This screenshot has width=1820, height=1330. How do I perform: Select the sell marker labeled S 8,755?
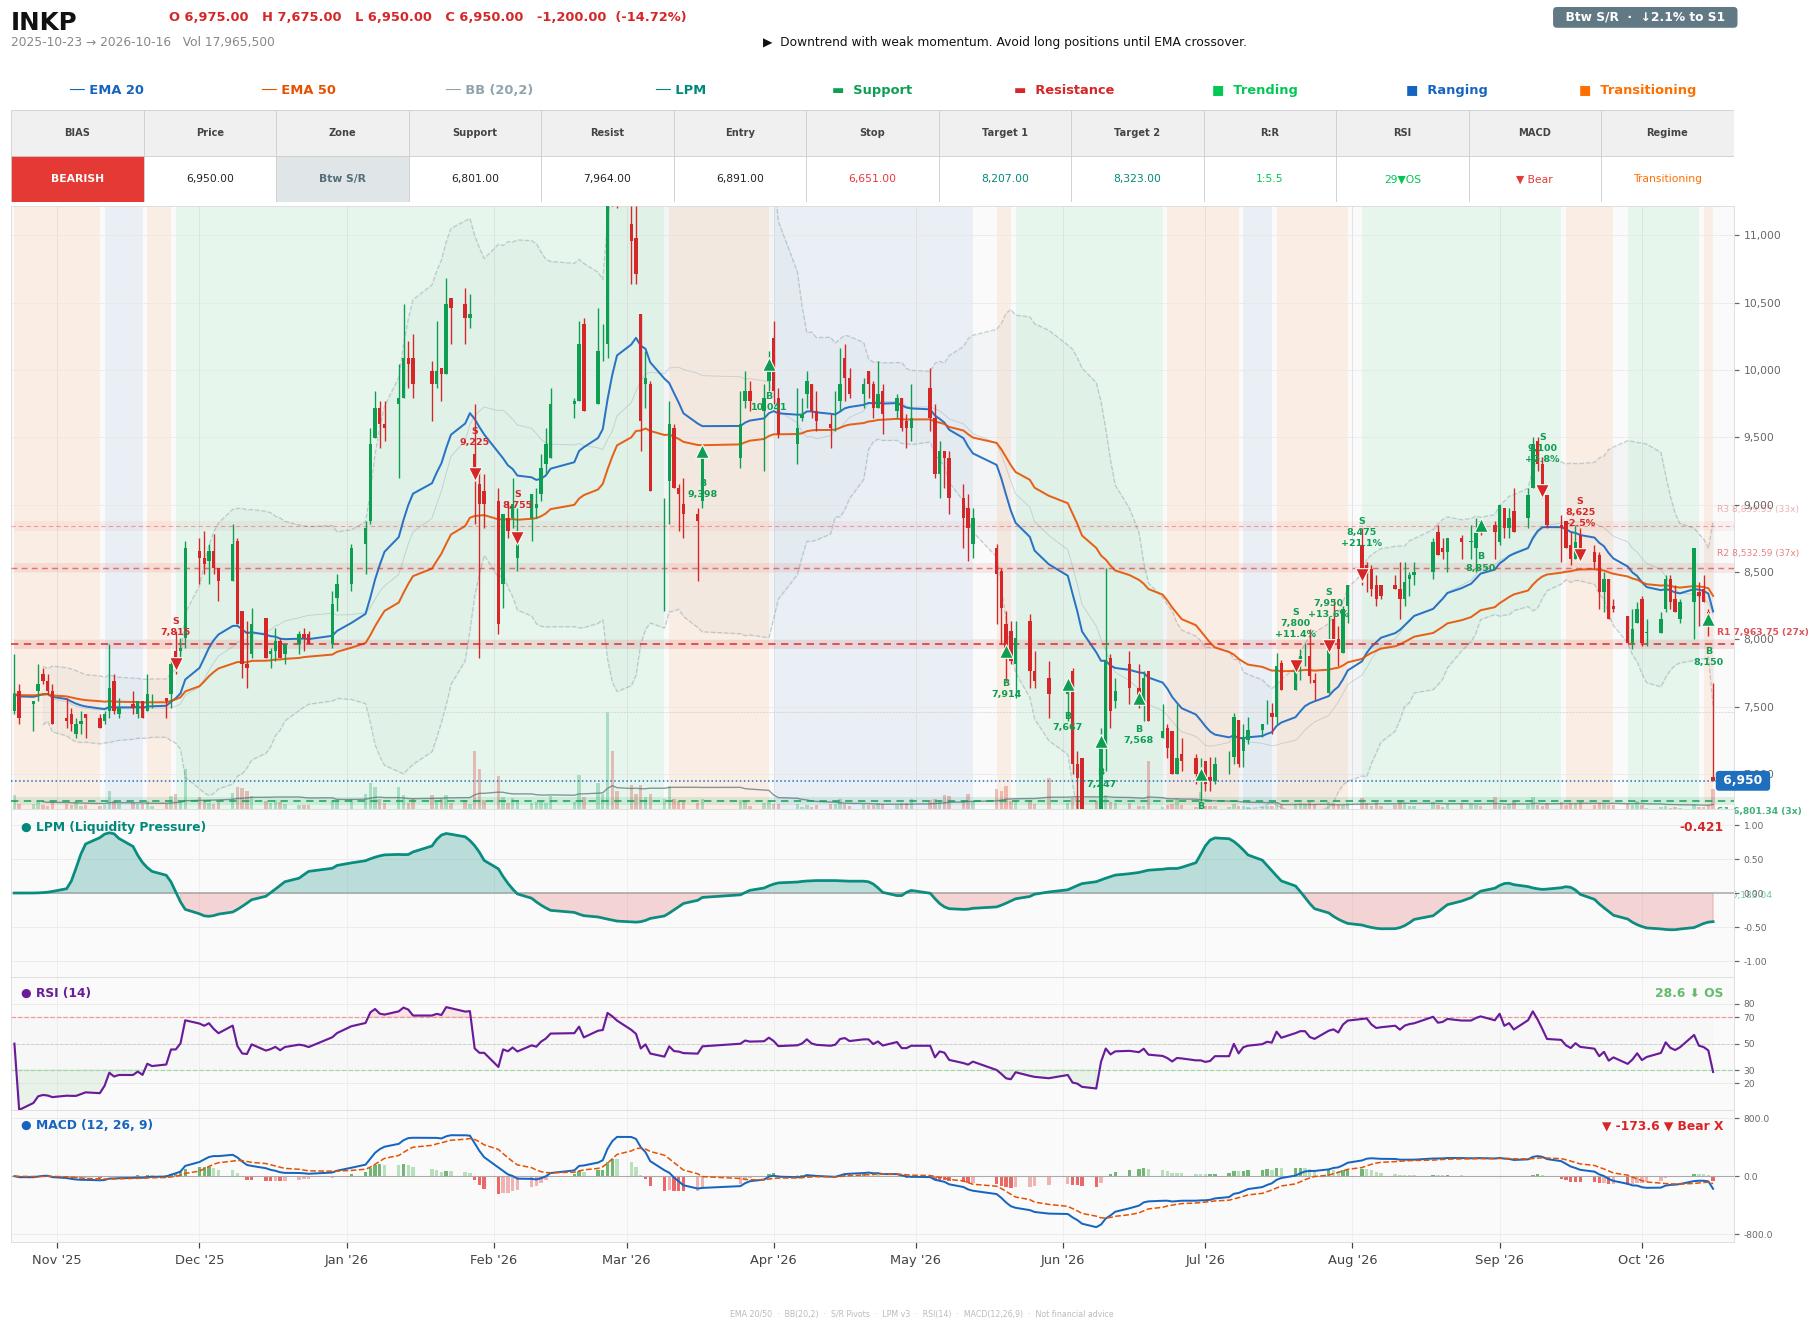pos(517,538)
